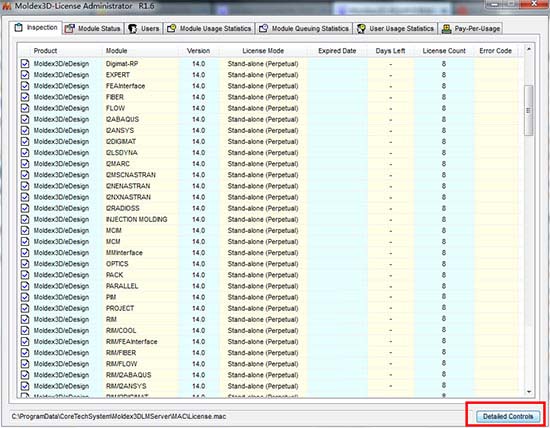This screenshot has width=550, height=428.
Task: Toggle the RIM/COOL module checkbox
Action: tap(25, 330)
